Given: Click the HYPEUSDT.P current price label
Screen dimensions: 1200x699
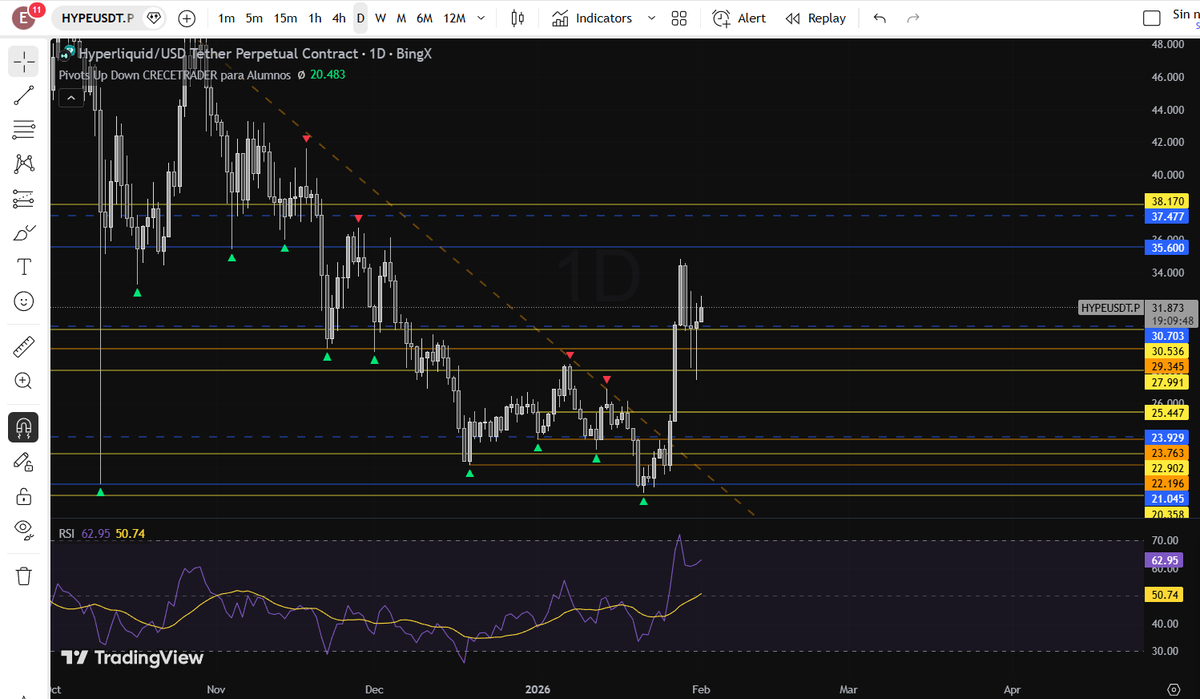Looking at the screenshot, I should [x=1110, y=308].
